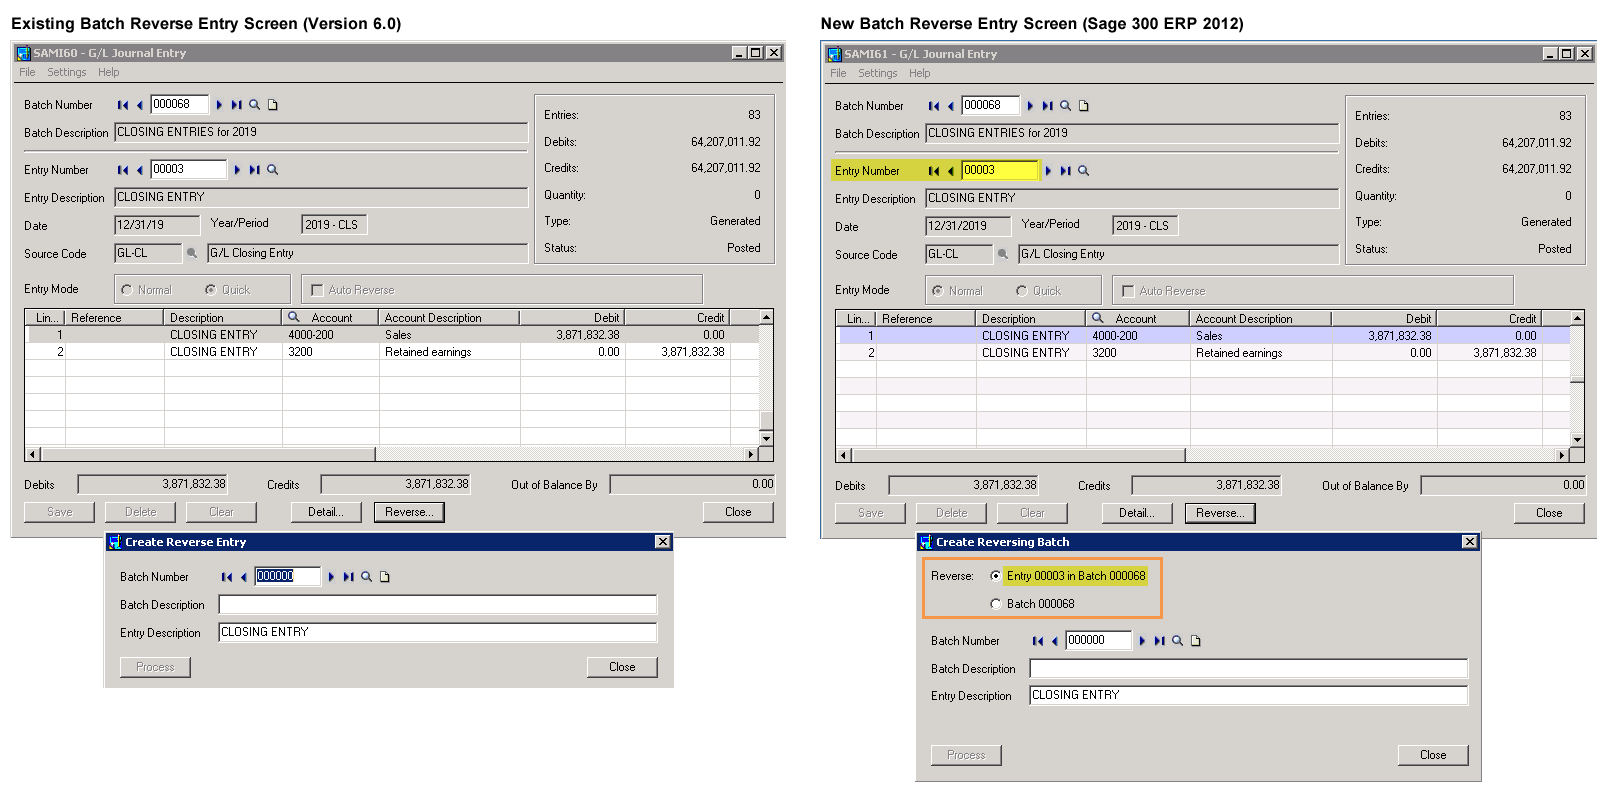Viewport: 1610px width, 800px height.
Task: Click horizontal scrollbar thumb in SAMI60 grid
Action: tap(207, 454)
